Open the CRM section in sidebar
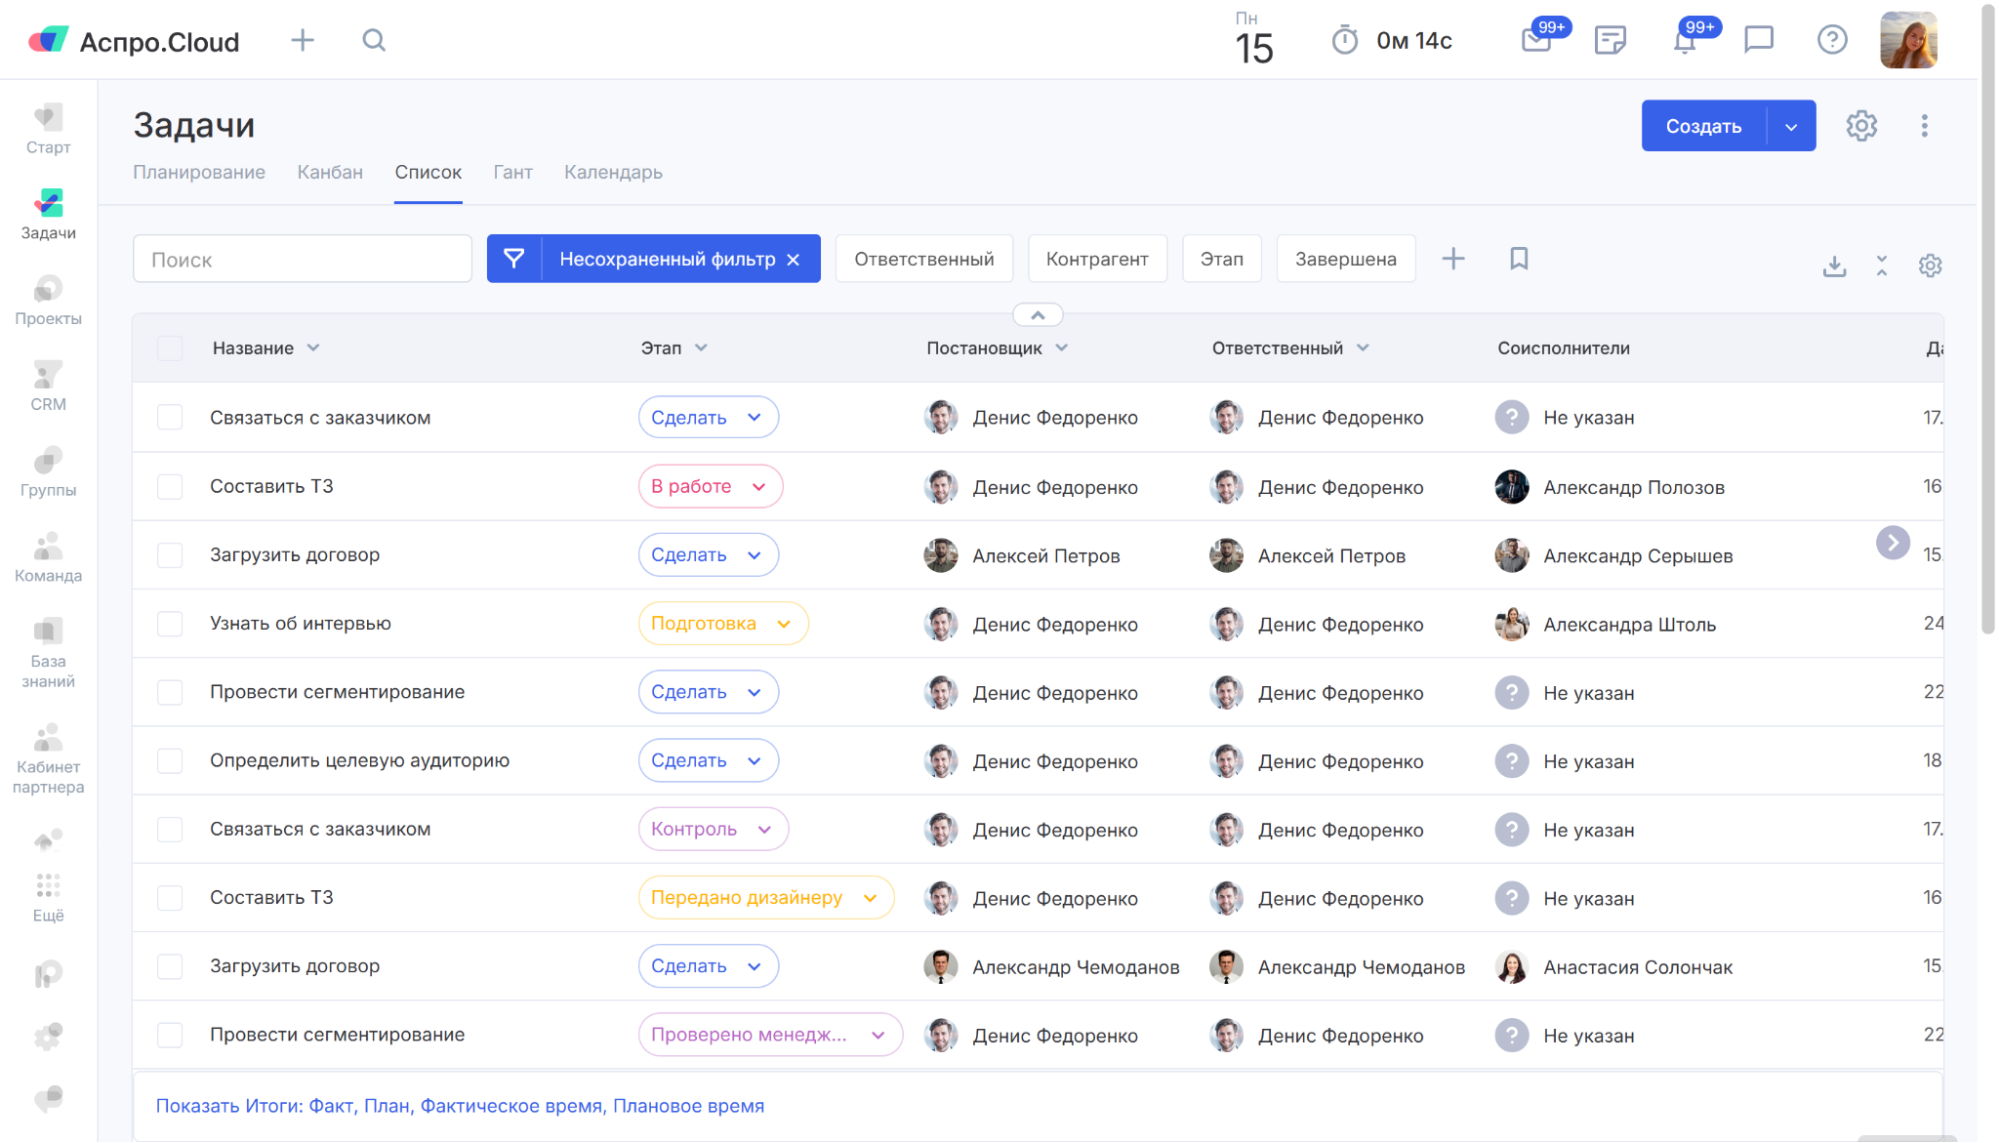This screenshot has height=1143, width=1999. [x=48, y=386]
